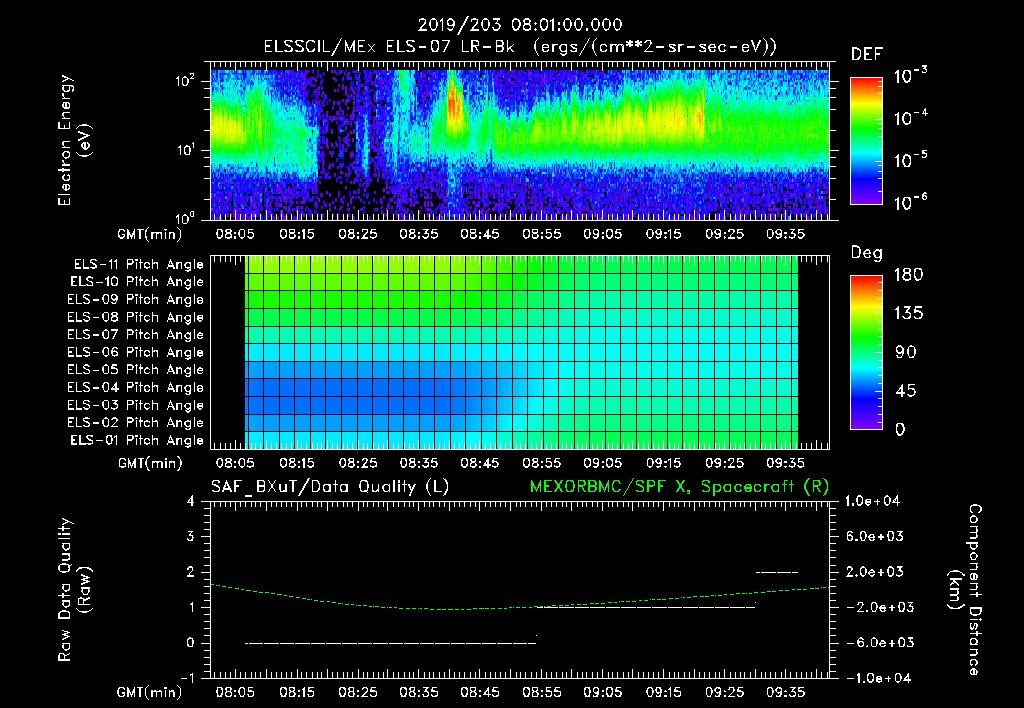Click the 10^-6 tick on DEF color bar
The height and width of the screenshot is (708, 1024).
(x=910, y=202)
